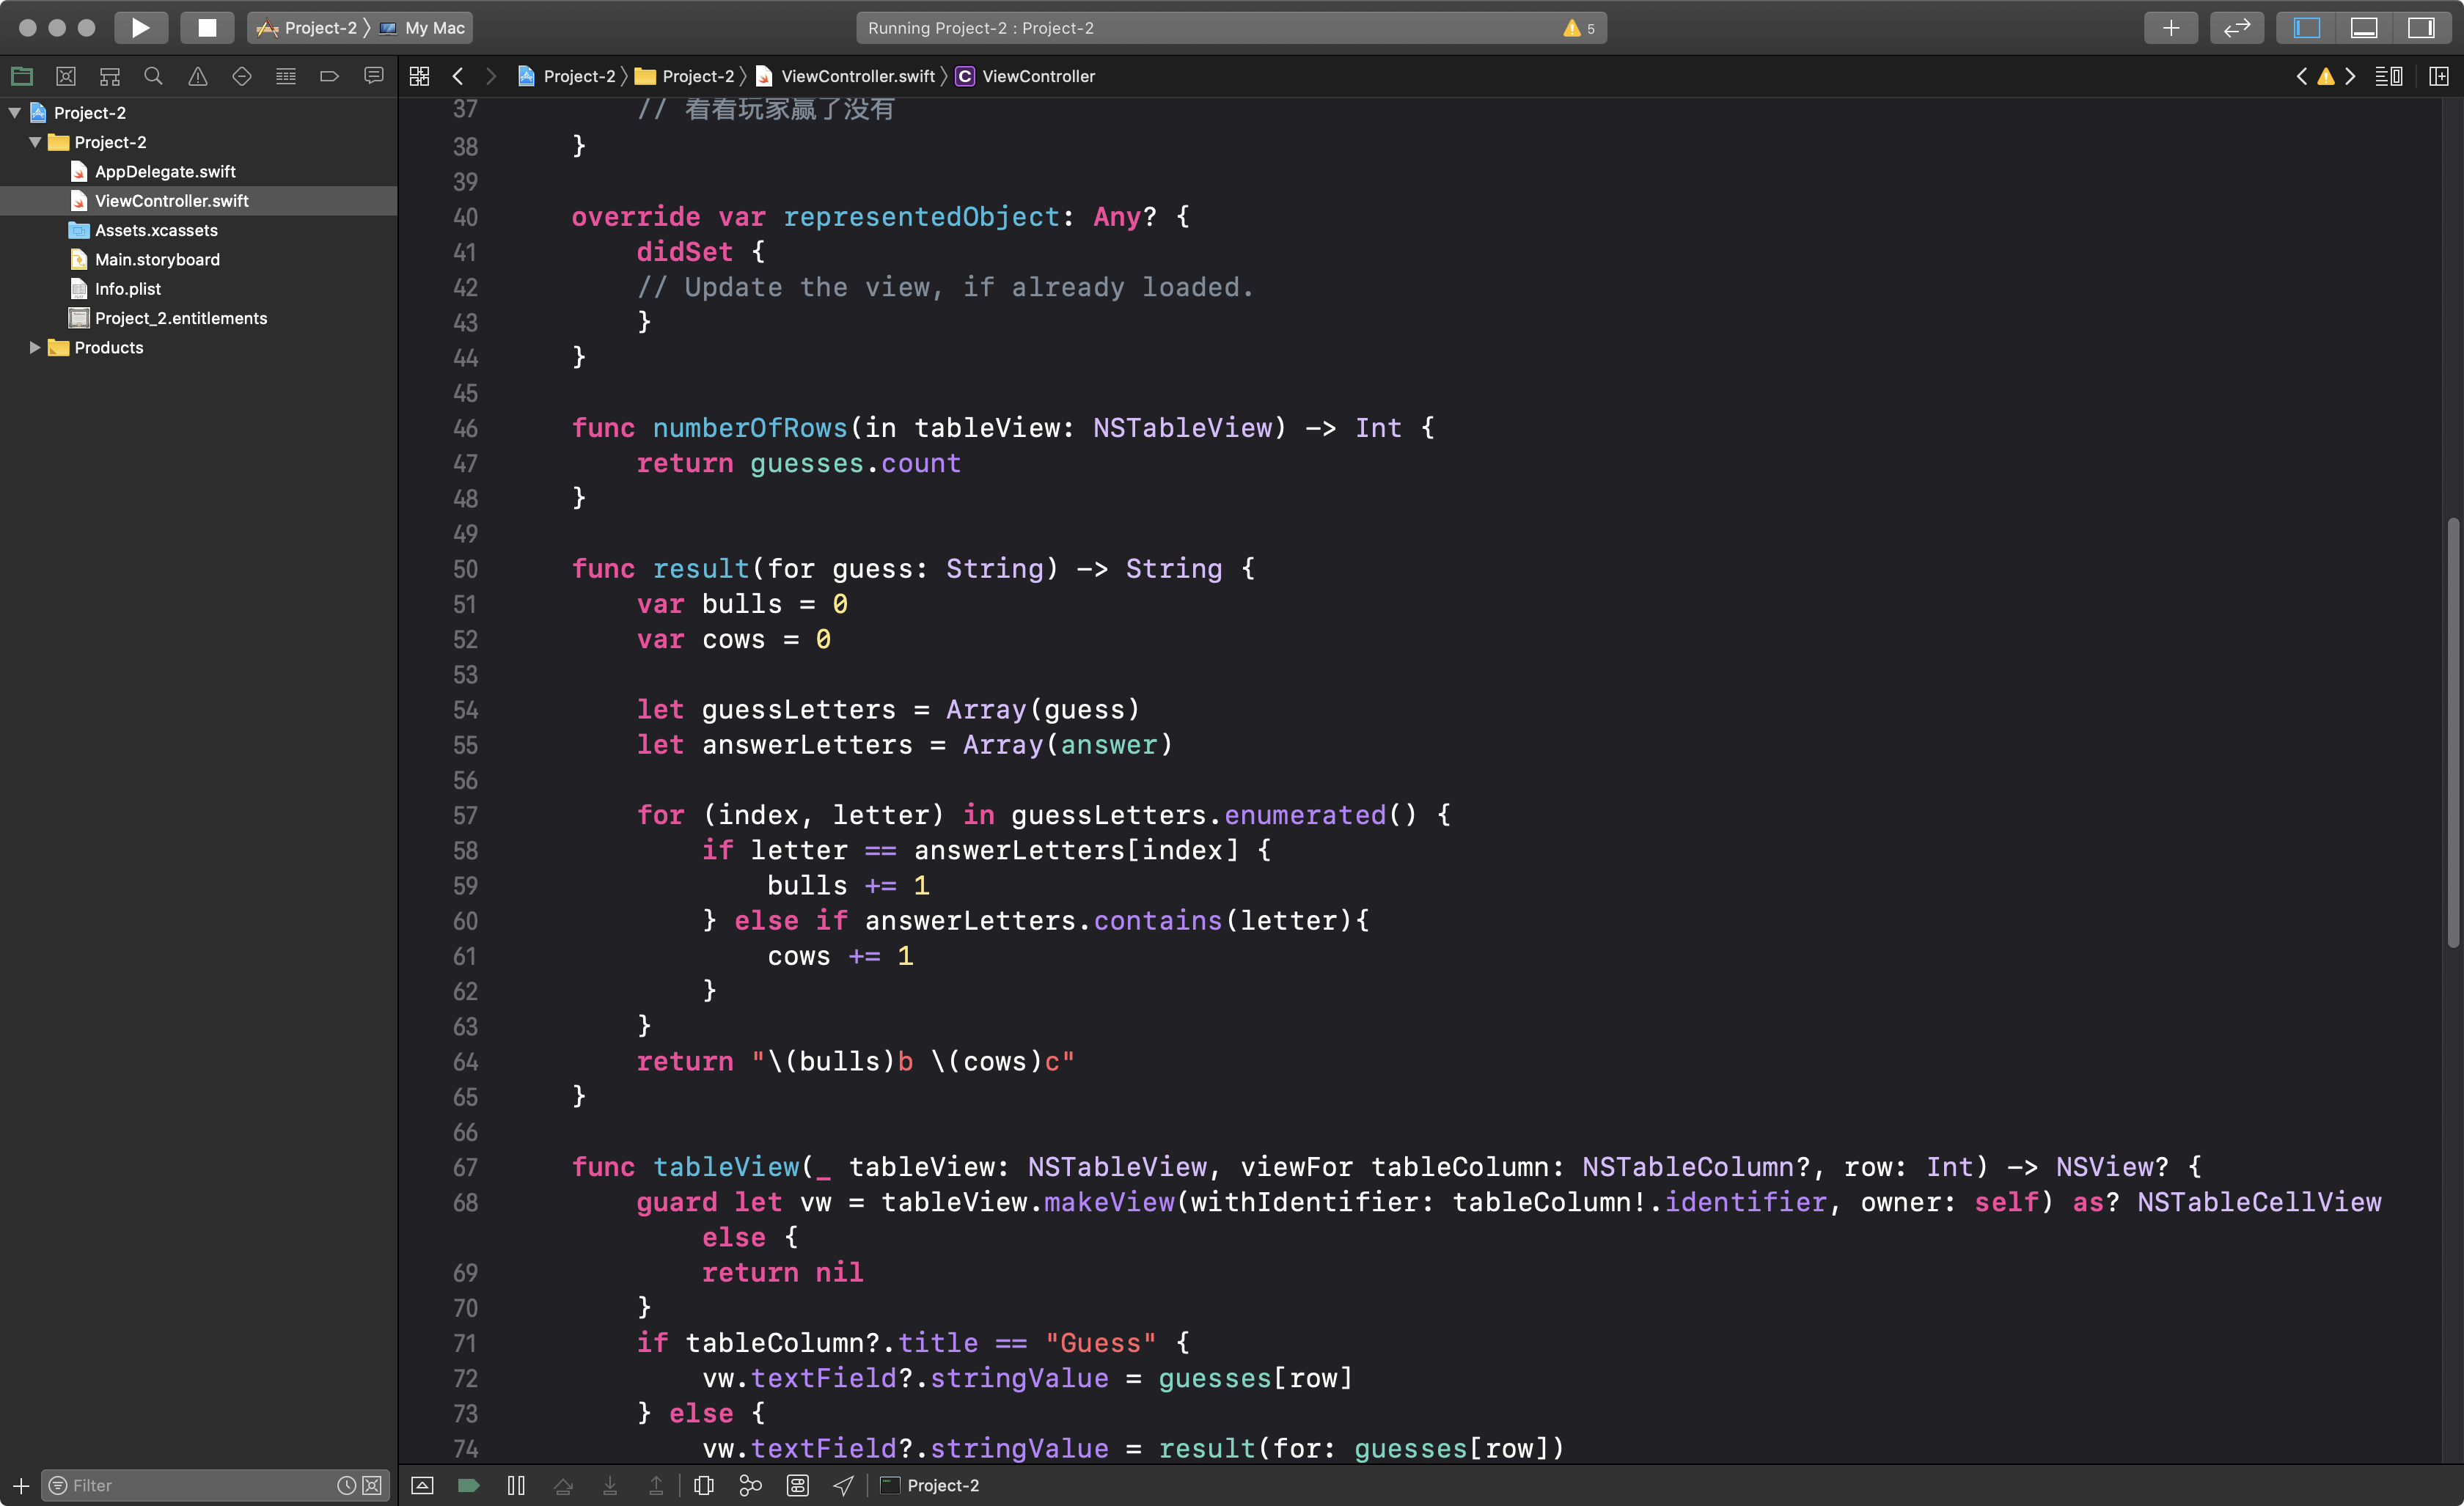Expand the Products folder
Image resolution: width=2464 pixels, height=1506 pixels.
(x=35, y=347)
